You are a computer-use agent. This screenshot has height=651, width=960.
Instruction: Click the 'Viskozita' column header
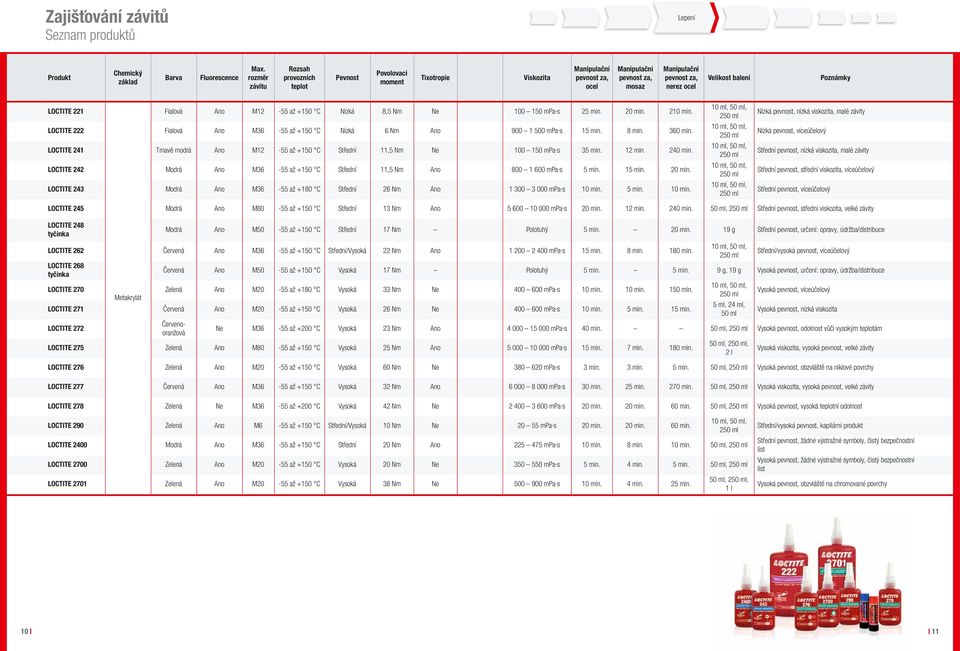click(x=537, y=78)
